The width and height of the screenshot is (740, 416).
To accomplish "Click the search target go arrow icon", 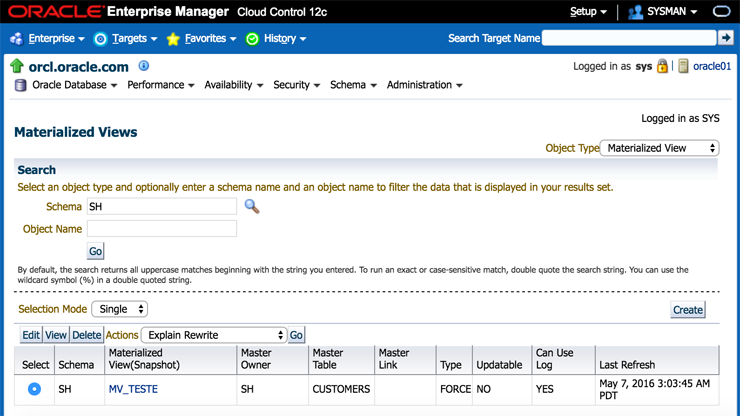I will [725, 38].
